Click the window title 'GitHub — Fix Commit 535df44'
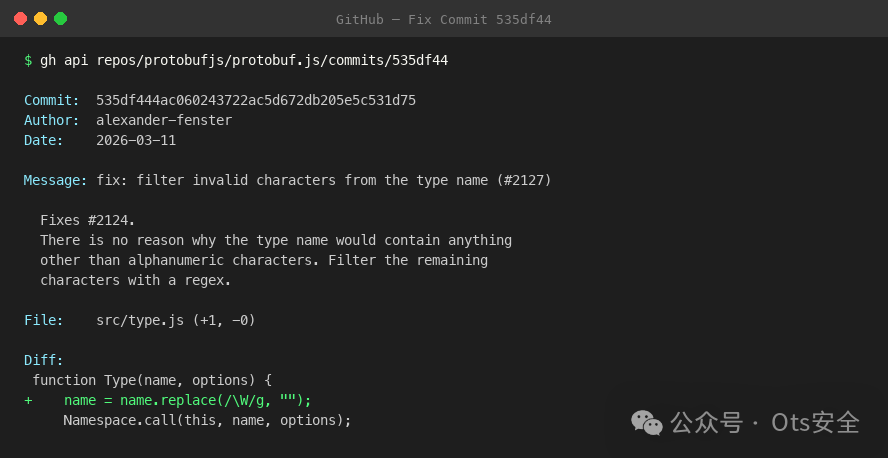888x458 pixels. coord(443,19)
